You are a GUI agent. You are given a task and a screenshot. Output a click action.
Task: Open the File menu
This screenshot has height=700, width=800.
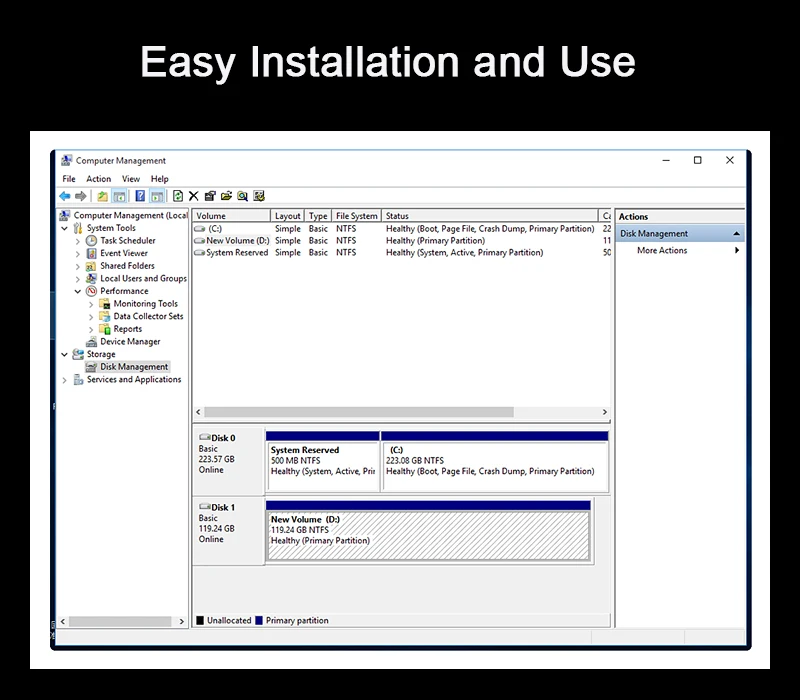pyautogui.click(x=69, y=179)
